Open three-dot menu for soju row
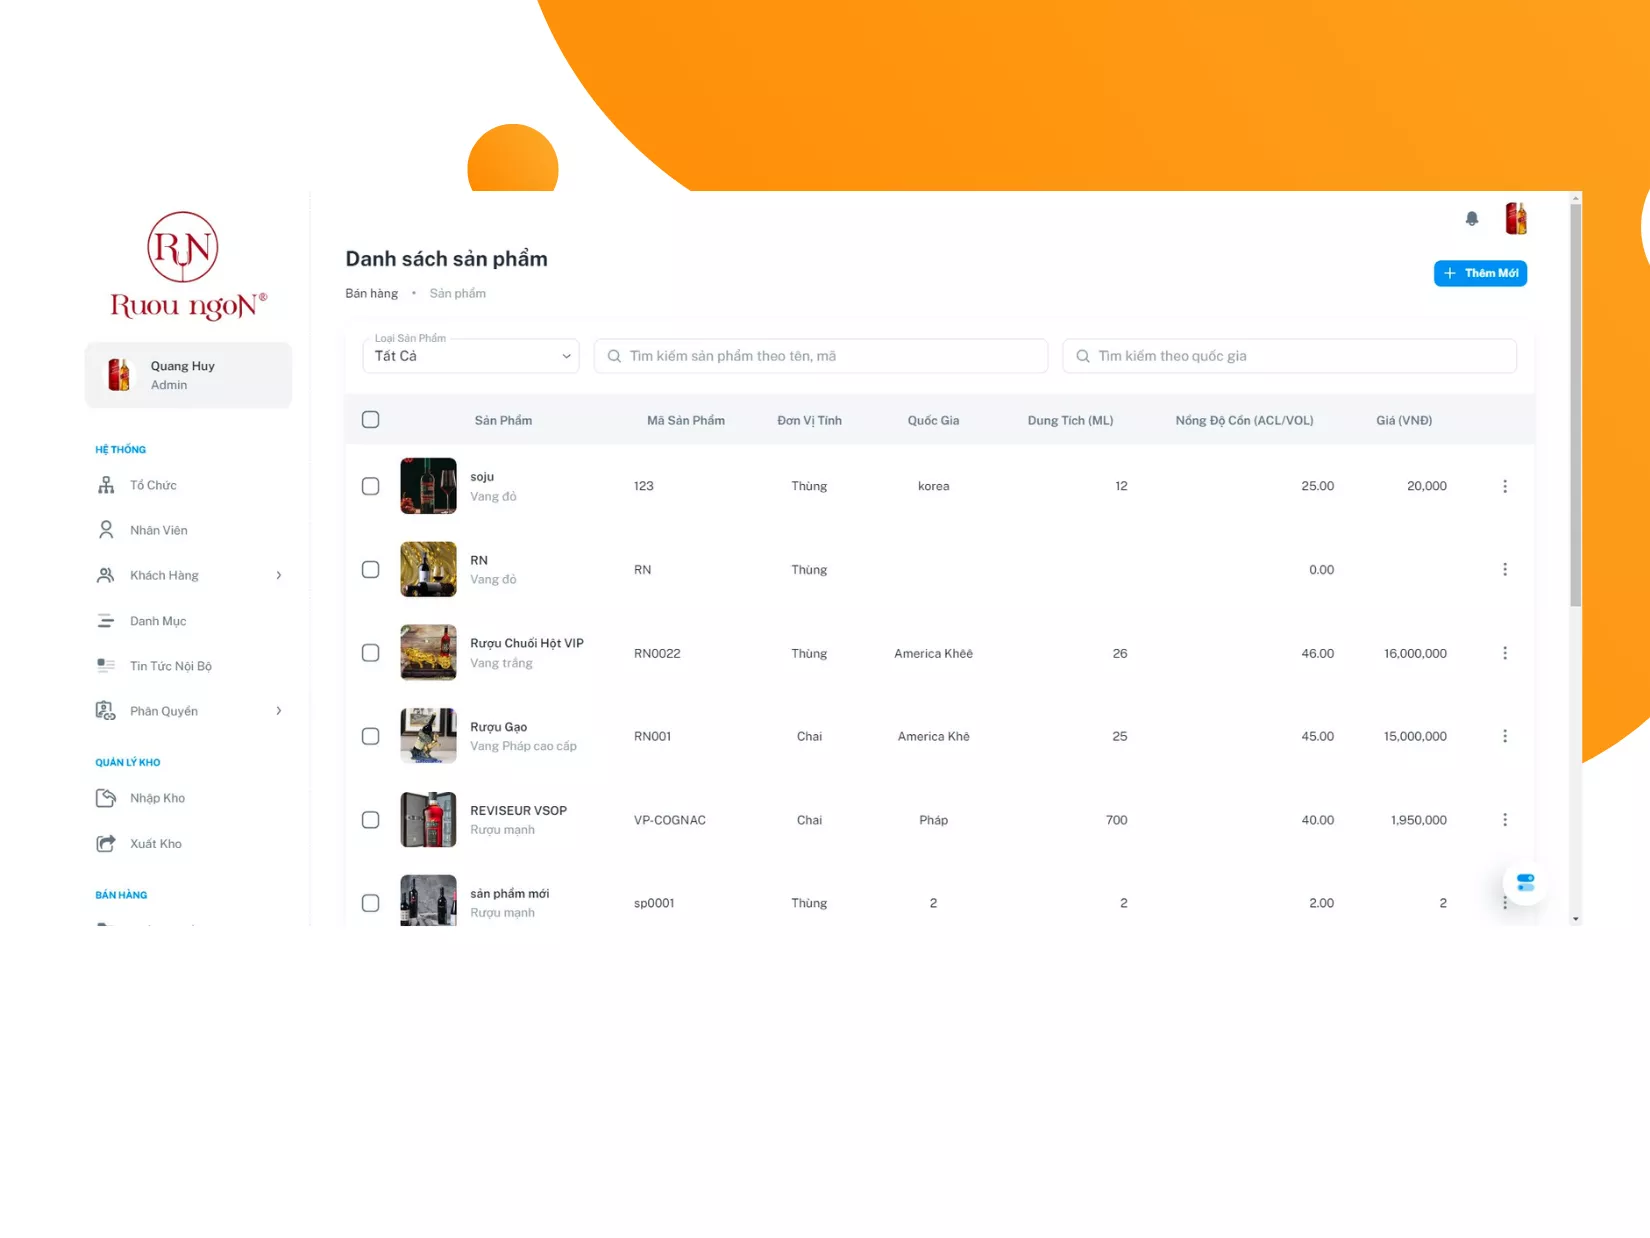Screen dimensions: 1650x1238 coord(1504,486)
